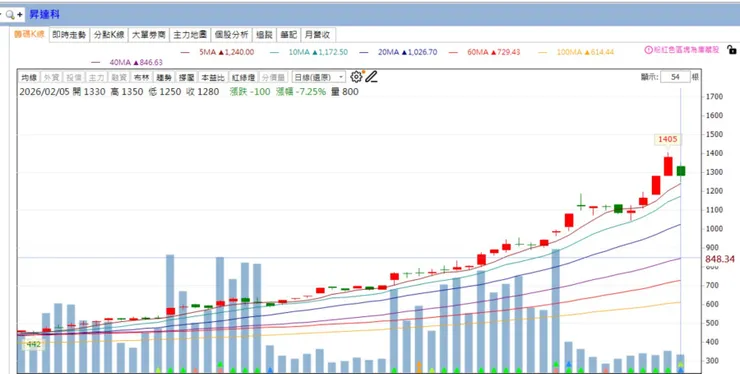
Task: Click the 顯示 bar count input field
Action: pos(675,76)
